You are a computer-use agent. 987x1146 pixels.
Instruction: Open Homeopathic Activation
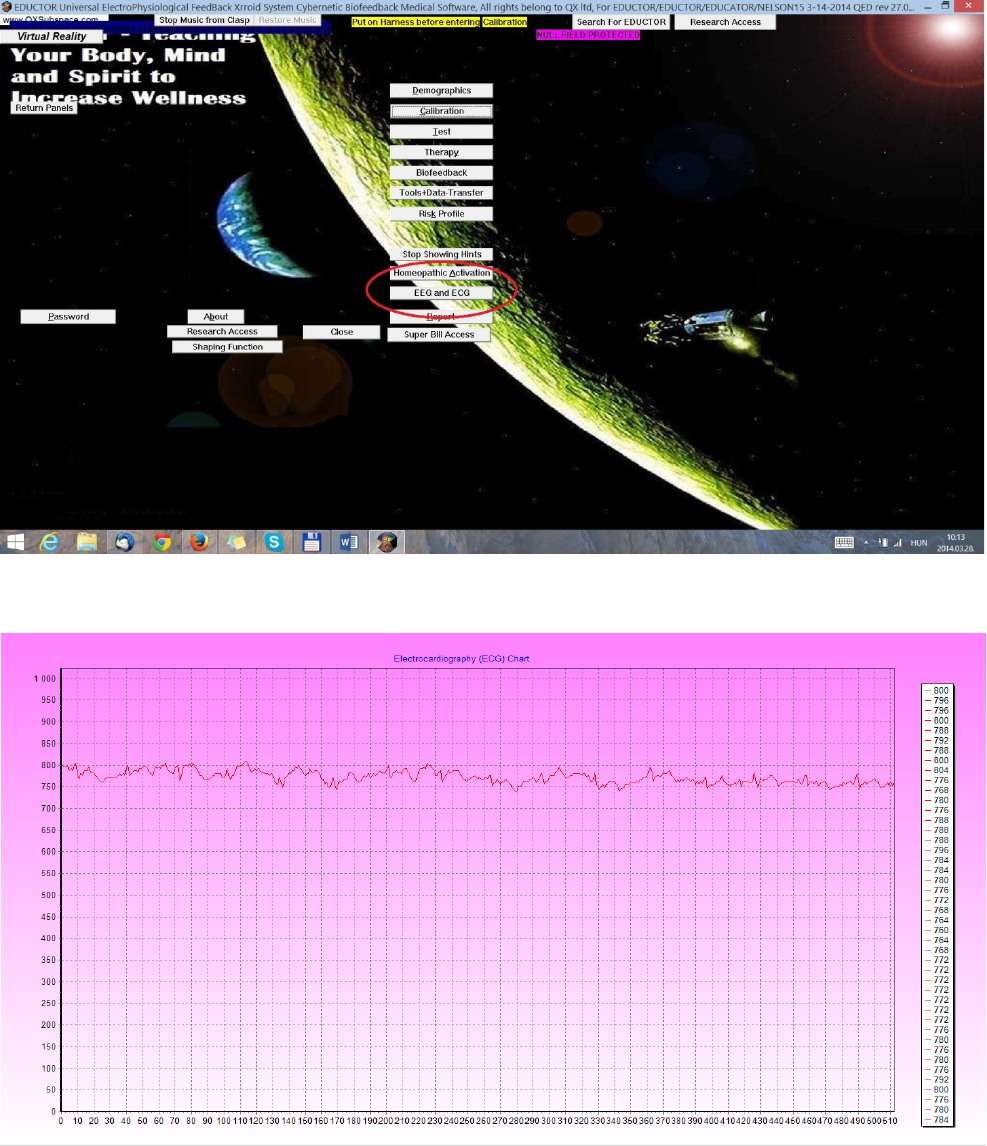[442, 273]
